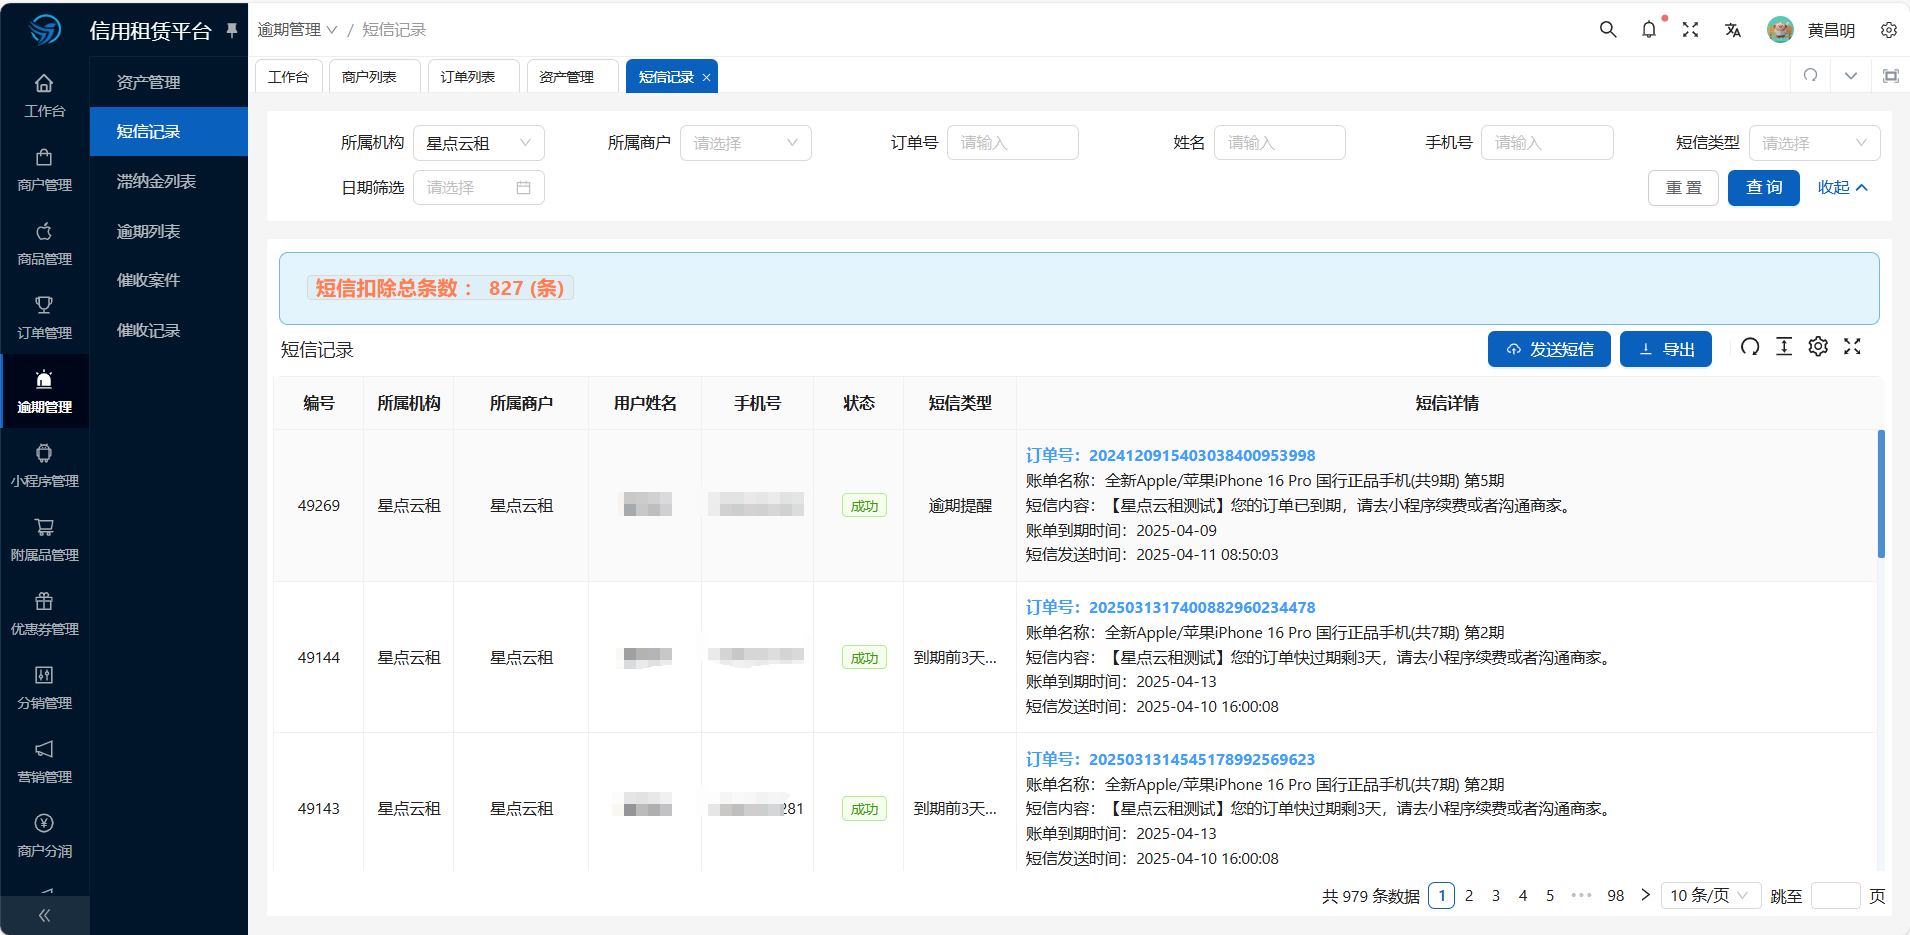Change table density icon
Viewport: 1910px width, 935px height.
click(x=1784, y=347)
